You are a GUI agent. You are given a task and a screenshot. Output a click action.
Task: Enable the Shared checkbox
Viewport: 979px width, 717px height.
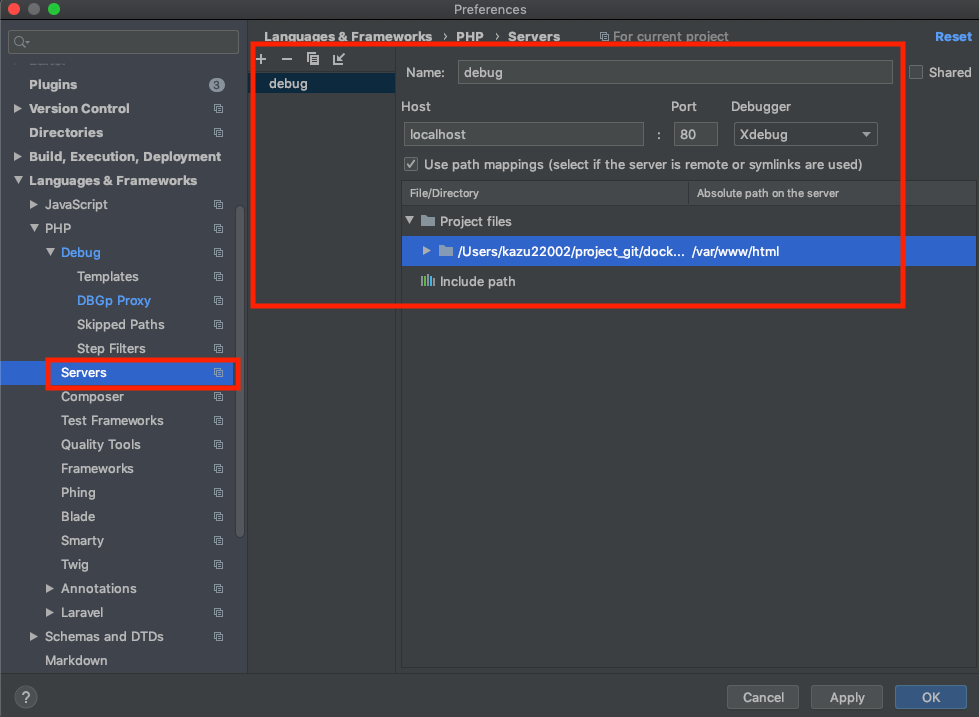pos(915,72)
